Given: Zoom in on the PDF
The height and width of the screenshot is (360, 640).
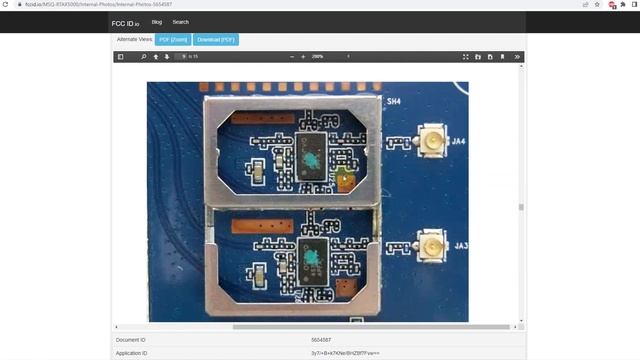Looking at the screenshot, I should (303, 57).
